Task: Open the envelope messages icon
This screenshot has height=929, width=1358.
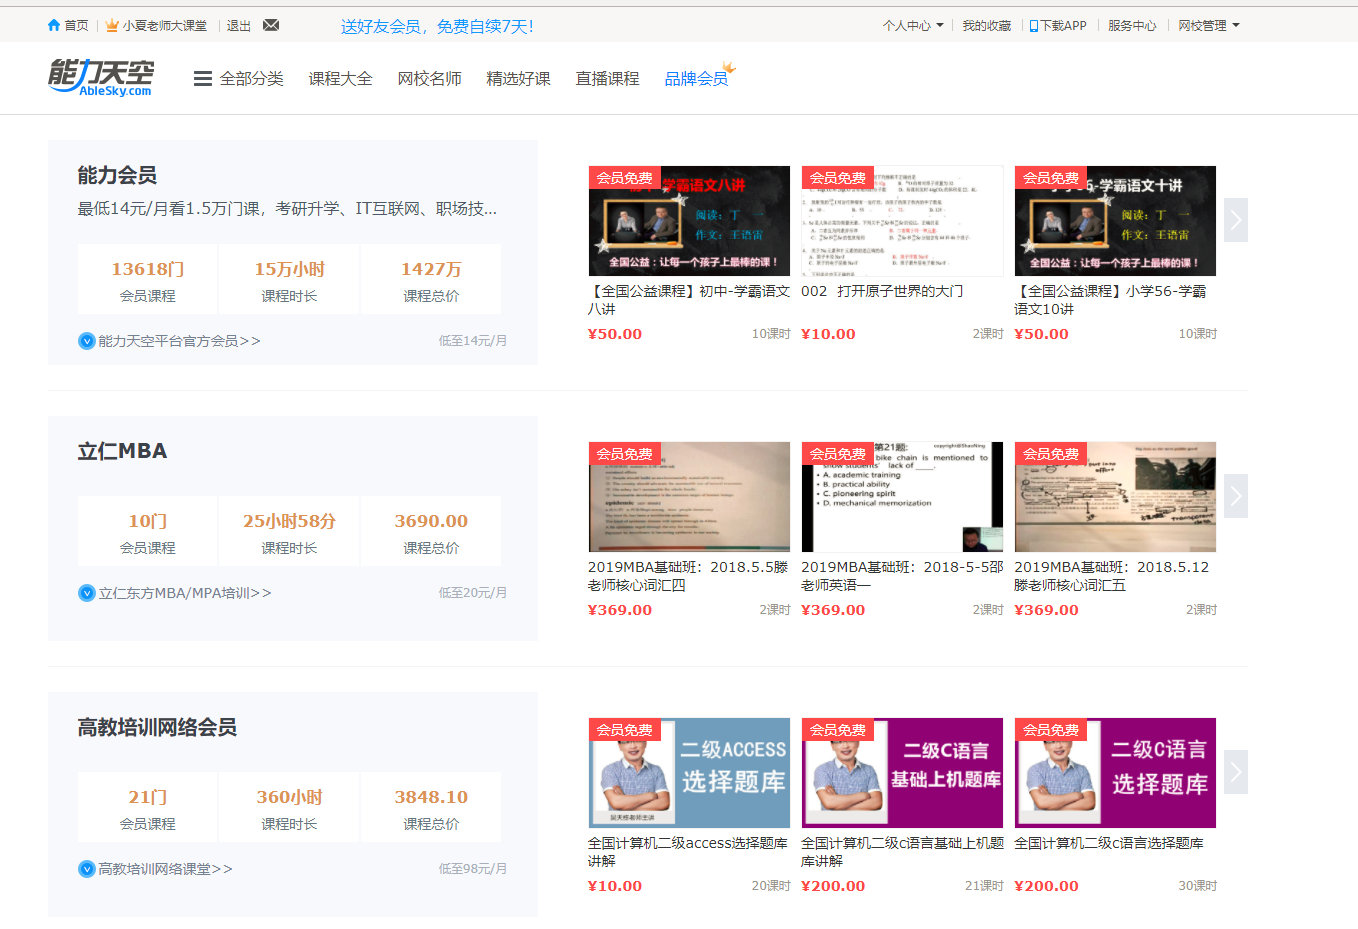Action: (x=271, y=25)
